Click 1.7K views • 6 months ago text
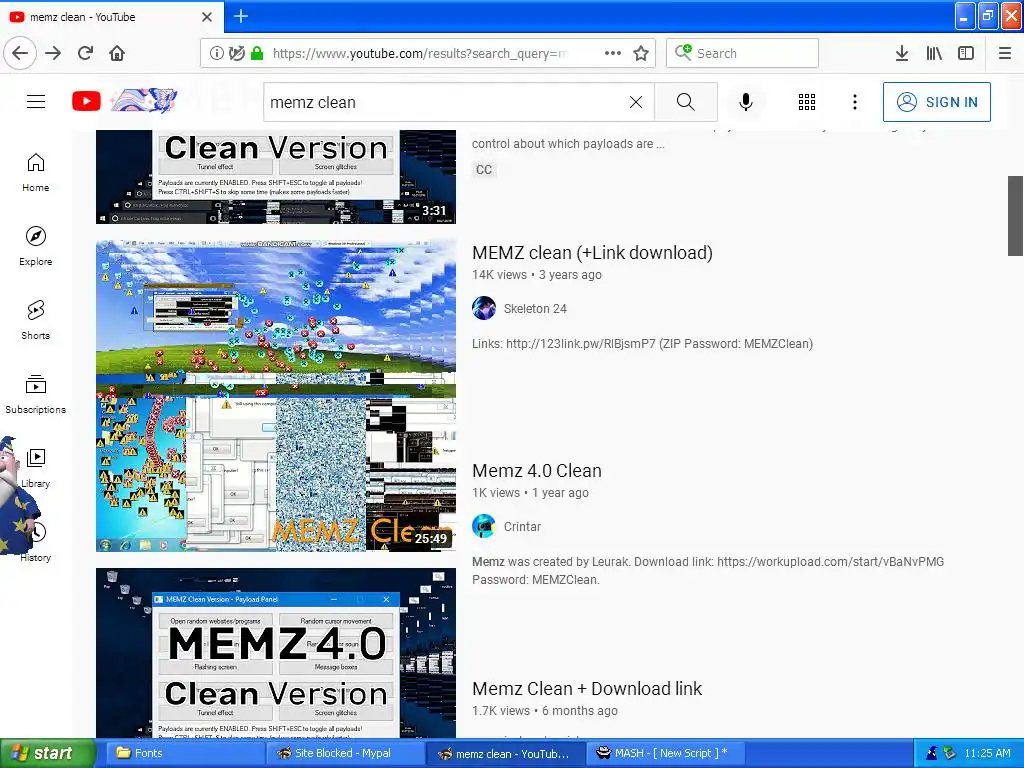The height and width of the screenshot is (768, 1024). click(545, 711)
